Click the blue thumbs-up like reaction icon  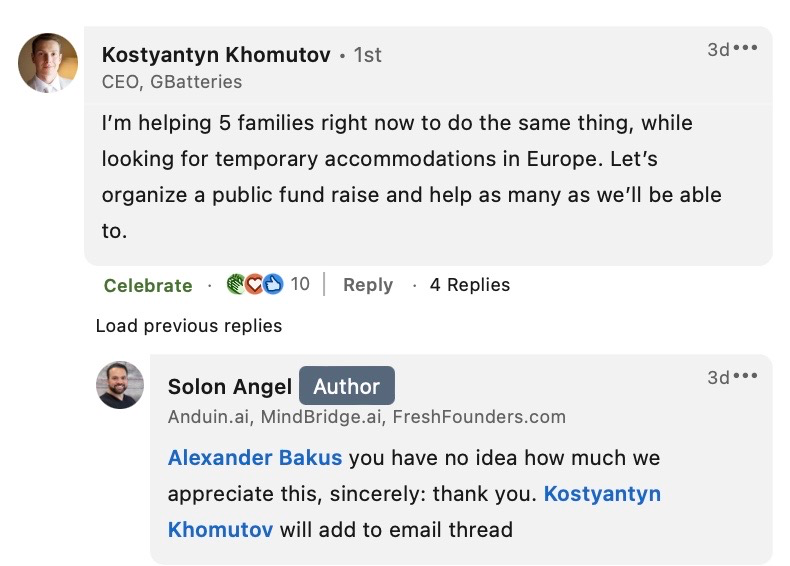(273, 285)
